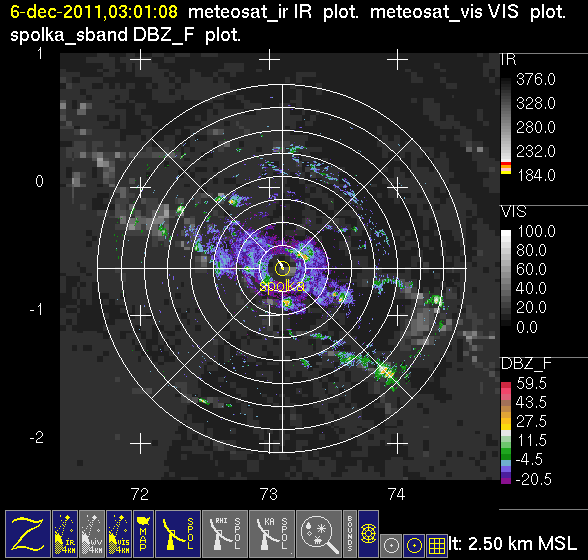Click the particle magnifier icon
The image size is (588, 560).
319,533
